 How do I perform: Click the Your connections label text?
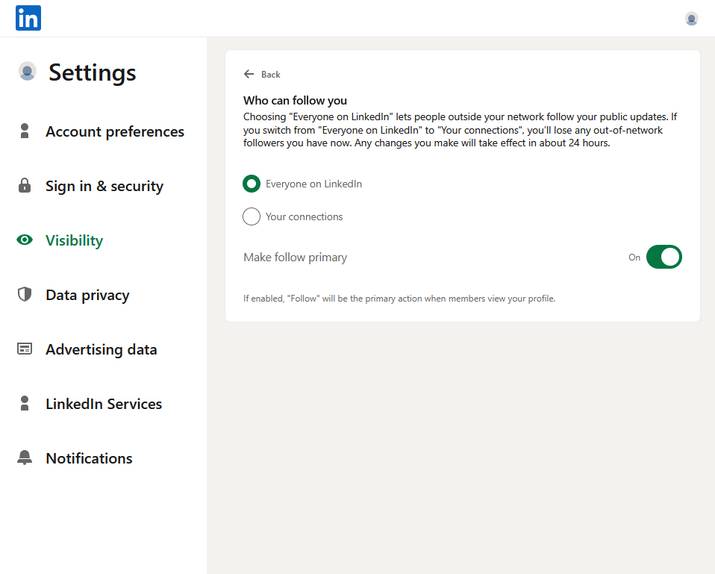304,217
